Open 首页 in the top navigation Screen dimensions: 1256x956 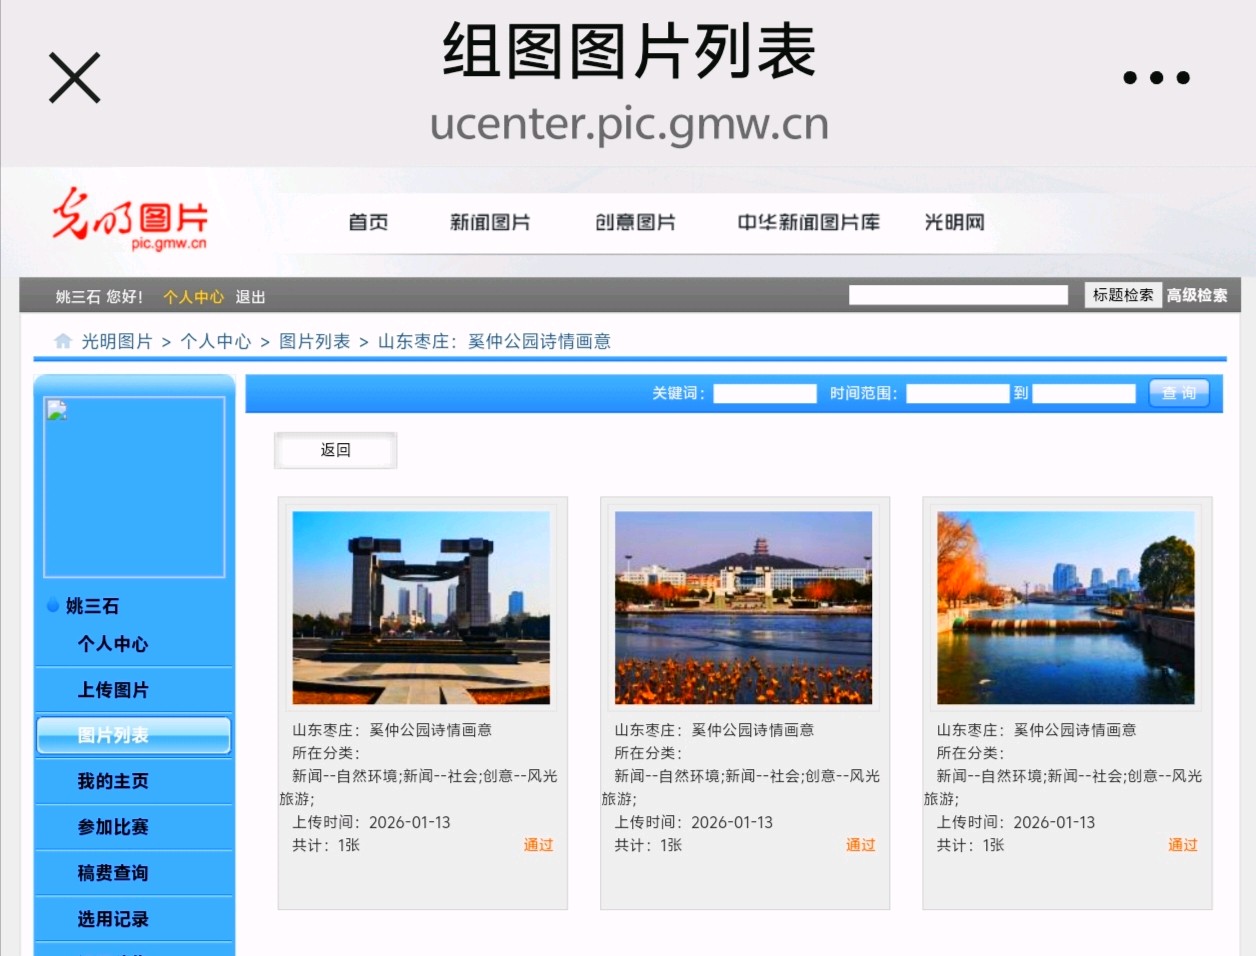pyautogui.click(x=368, y=222)
